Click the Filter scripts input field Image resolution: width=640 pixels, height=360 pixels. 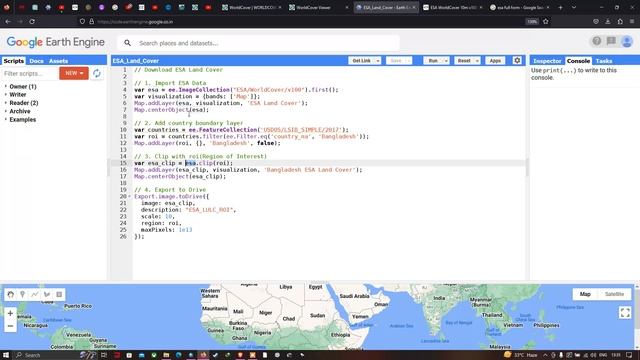[x=29, y=73]
